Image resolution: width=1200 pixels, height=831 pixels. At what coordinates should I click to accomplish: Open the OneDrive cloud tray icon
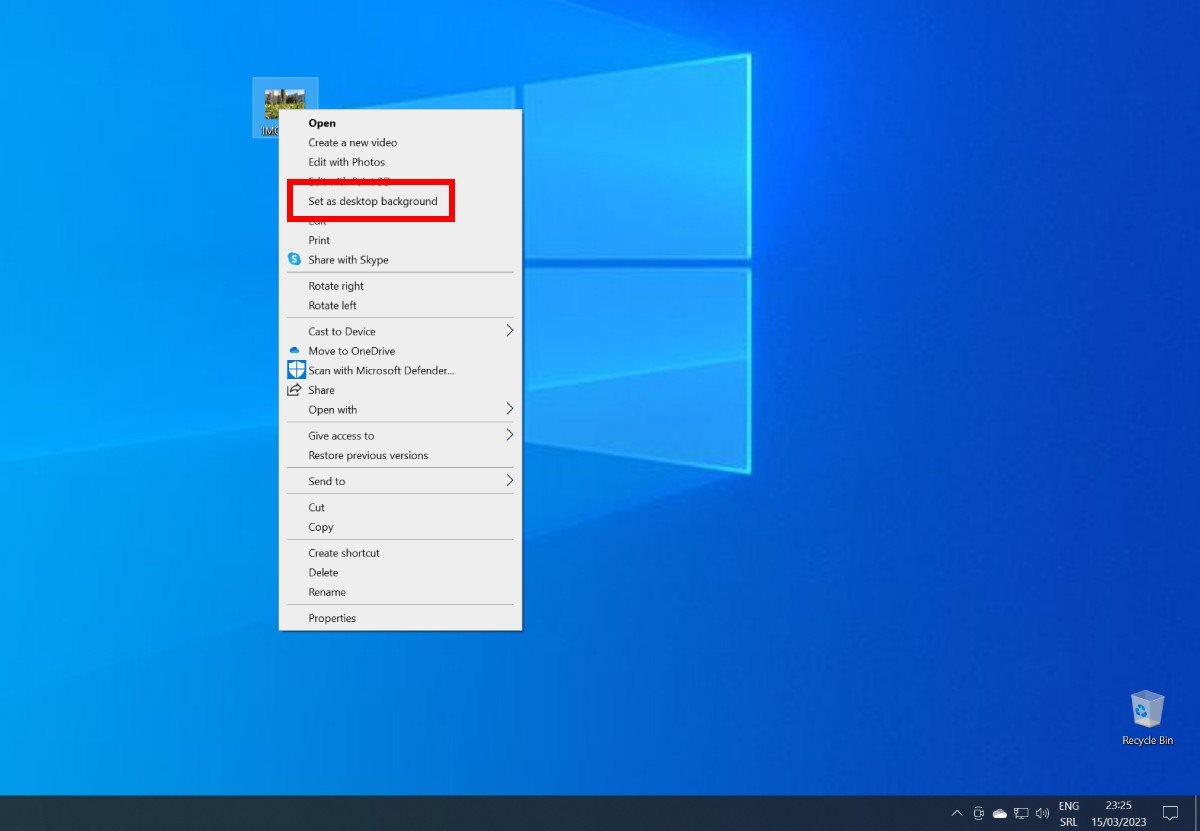pos(999,813)
